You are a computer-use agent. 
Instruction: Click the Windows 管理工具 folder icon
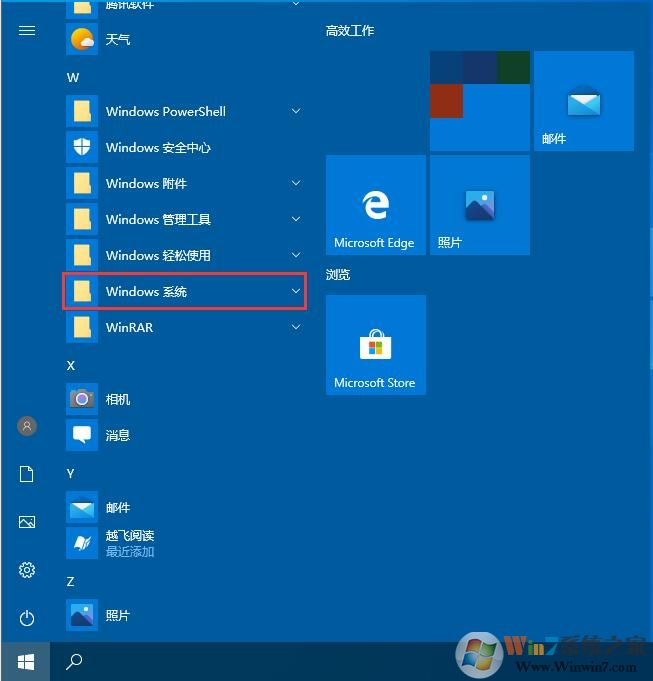pyautogui.click(x=82, y=219)
